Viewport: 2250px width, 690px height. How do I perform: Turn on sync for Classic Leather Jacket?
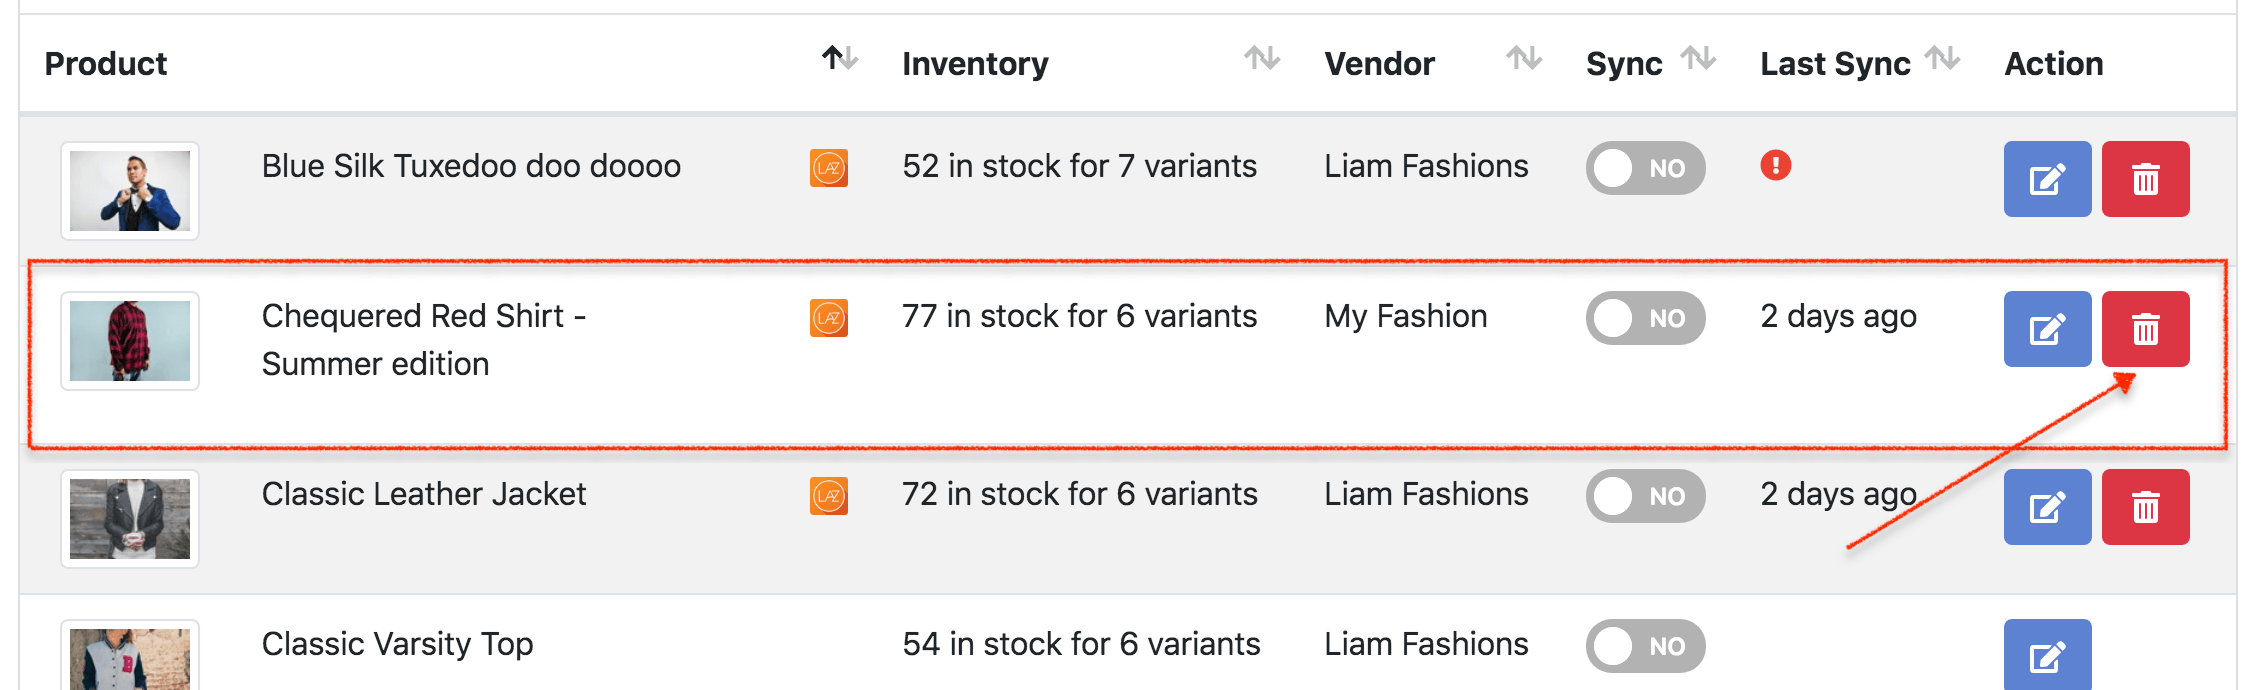(1645, 496)
